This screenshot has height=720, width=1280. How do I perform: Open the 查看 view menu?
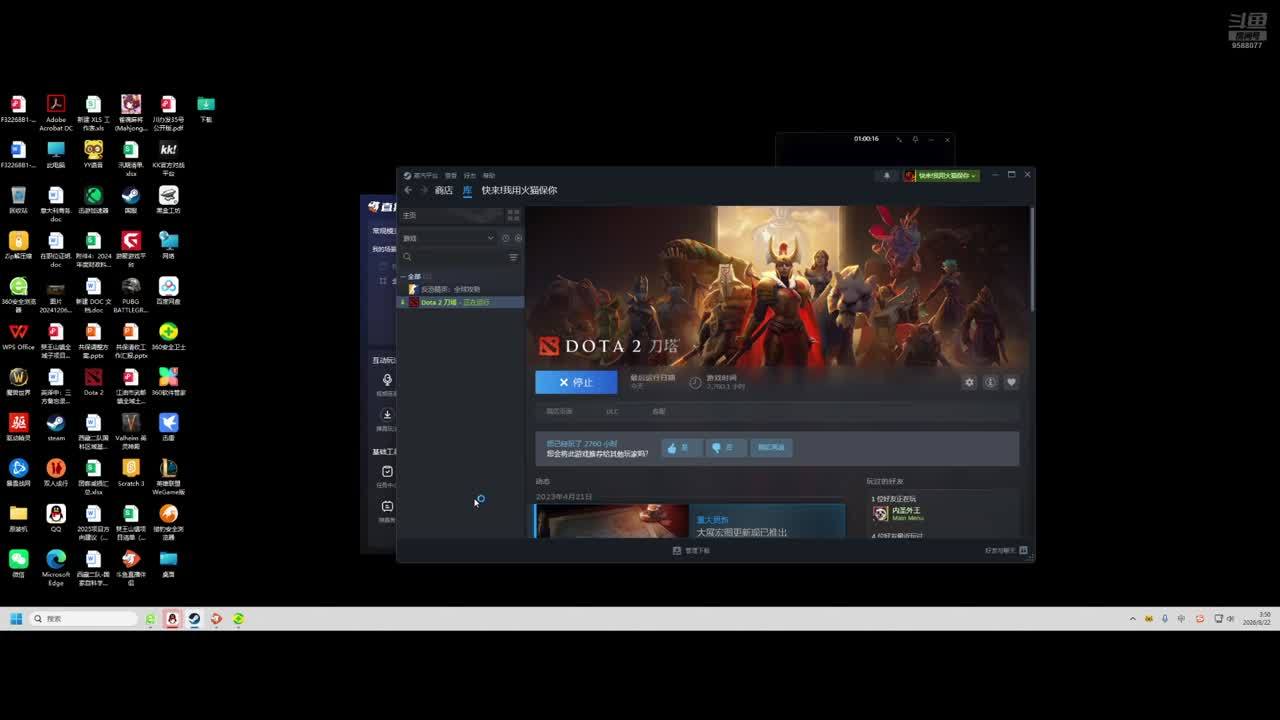[x=451, y=175]
